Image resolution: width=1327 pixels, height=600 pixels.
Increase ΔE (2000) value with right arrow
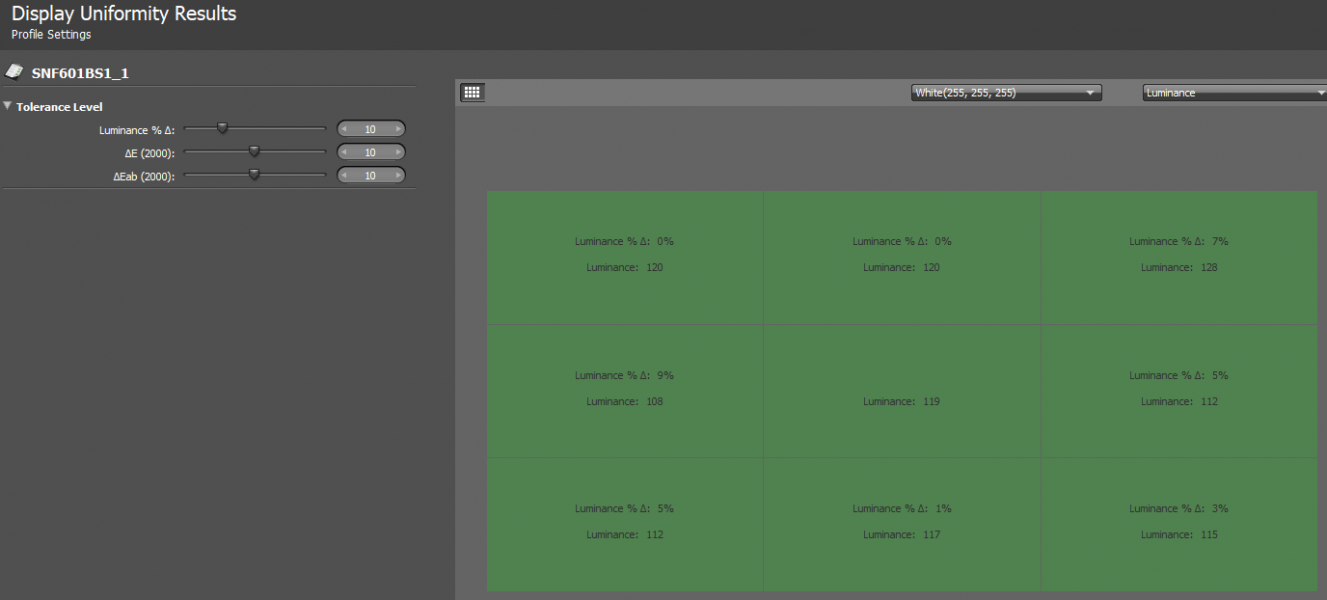pyautogui.click(x=398, y=153)
